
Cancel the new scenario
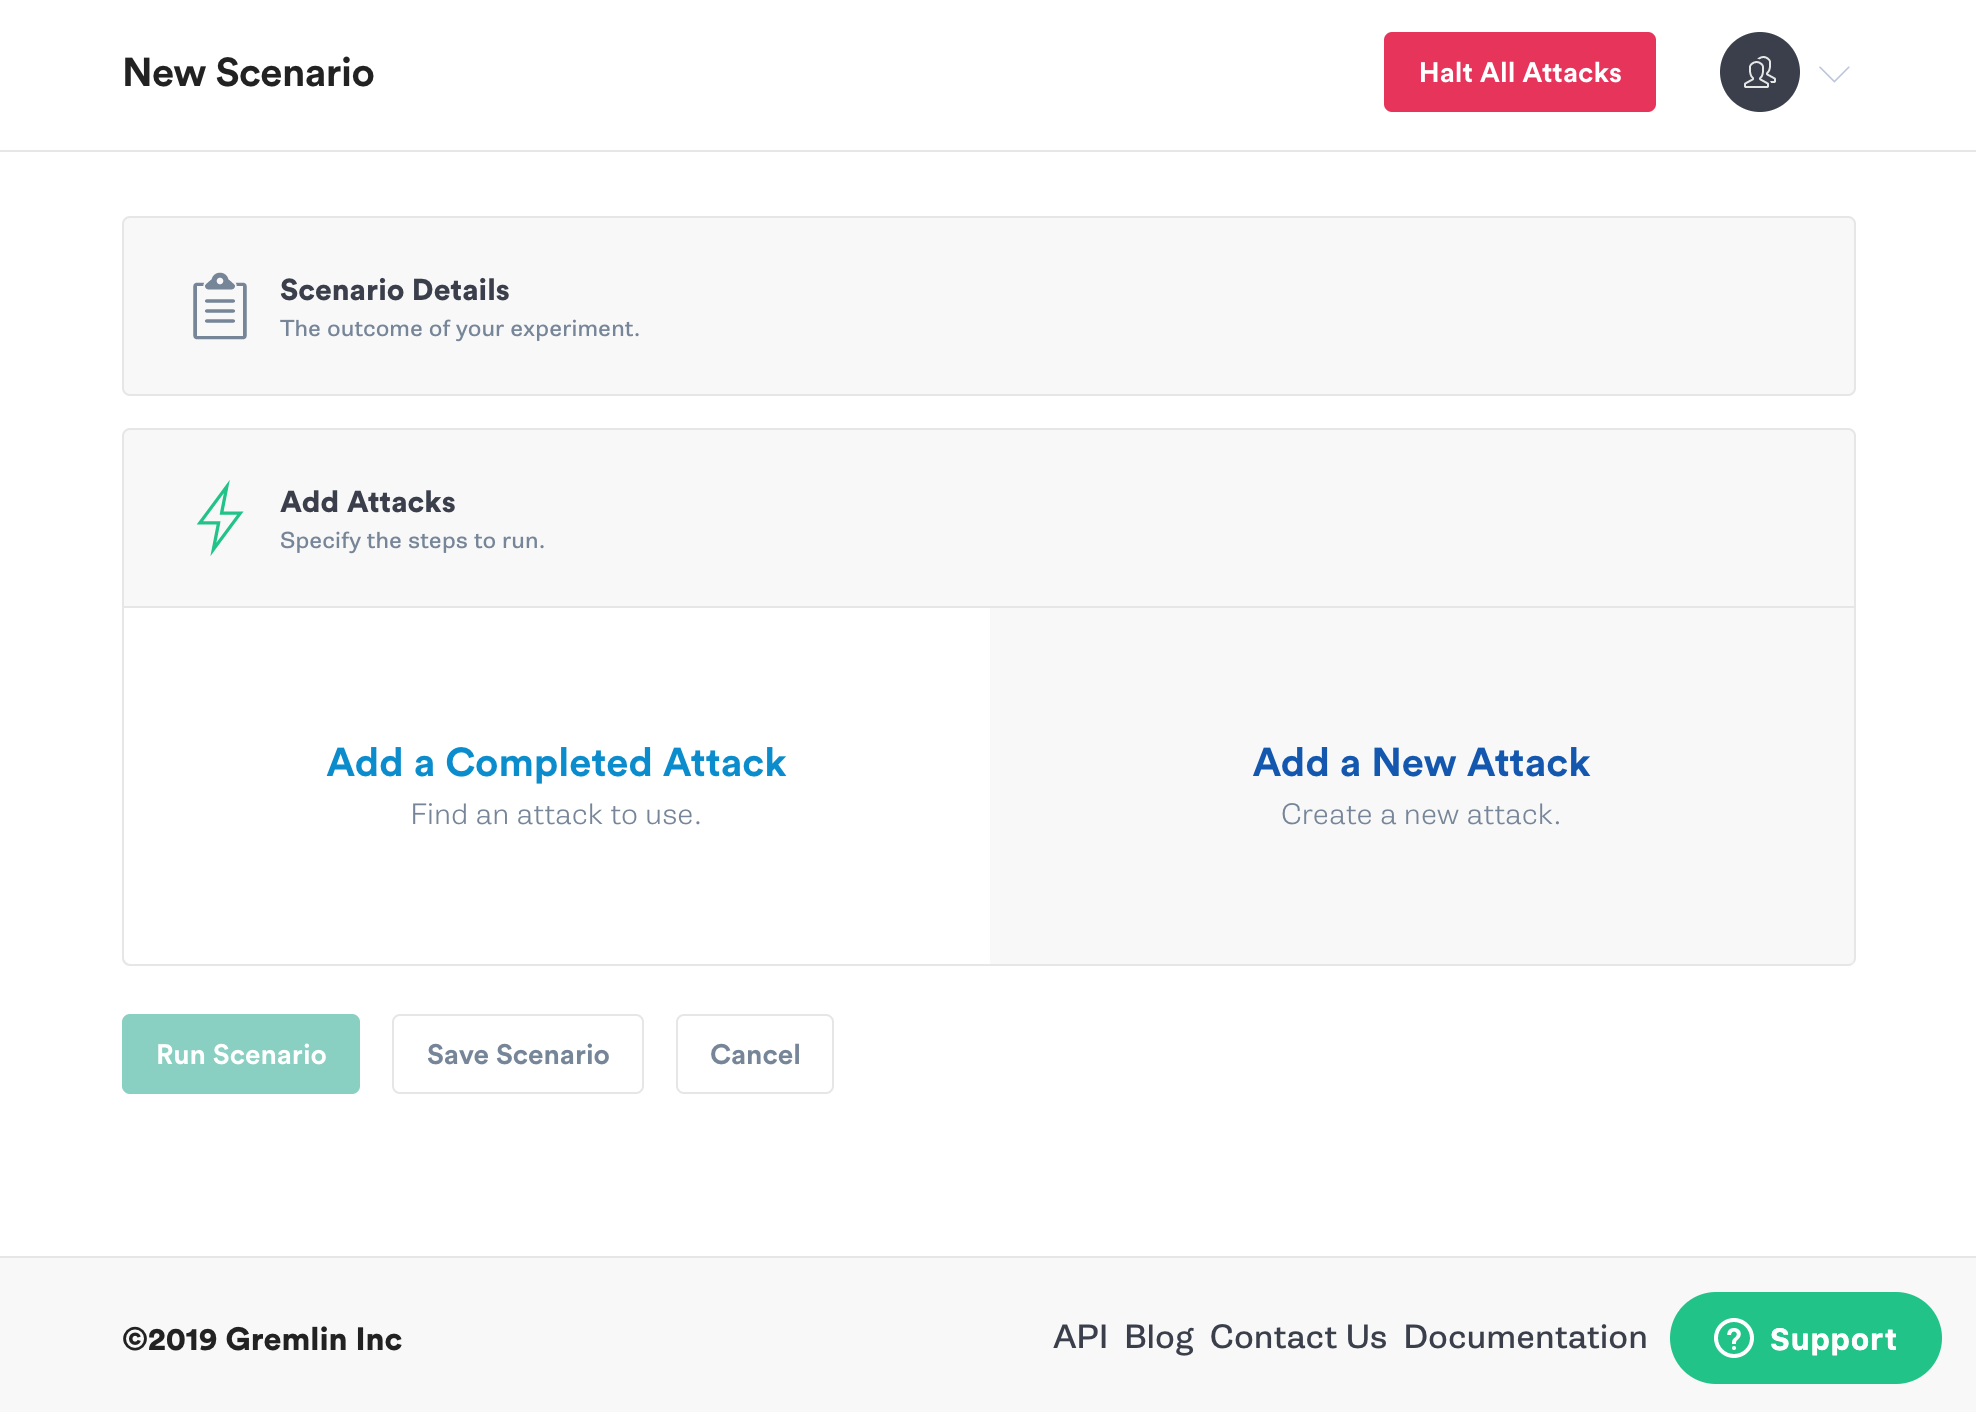pyautogui.click(x=755, y=1054)
